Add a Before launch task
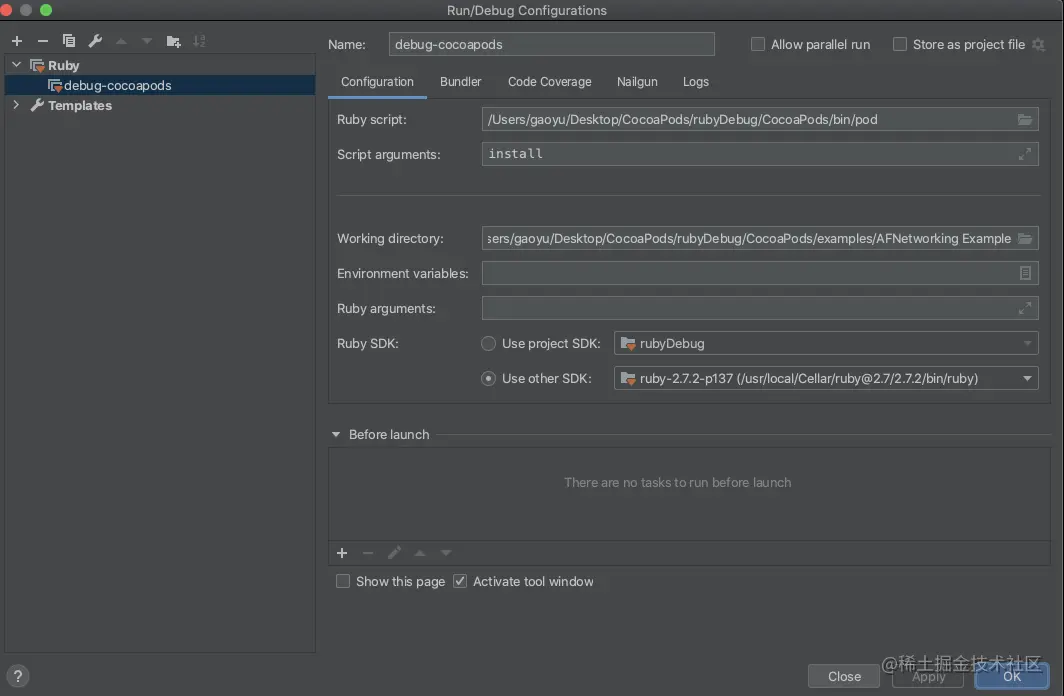Screen dimensions: 1064x696 pos(342,553)
